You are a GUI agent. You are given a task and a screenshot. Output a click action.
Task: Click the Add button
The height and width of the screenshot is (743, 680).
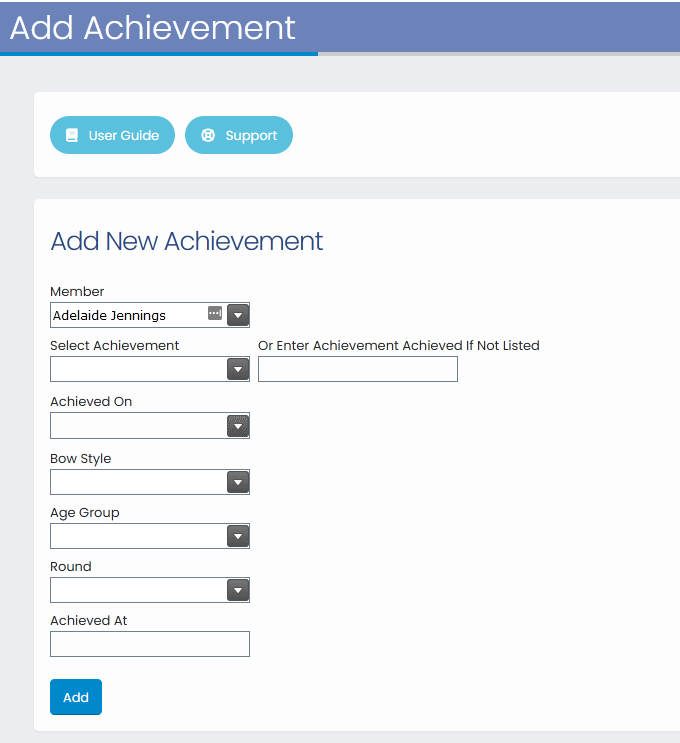click(x=76, y=697)
